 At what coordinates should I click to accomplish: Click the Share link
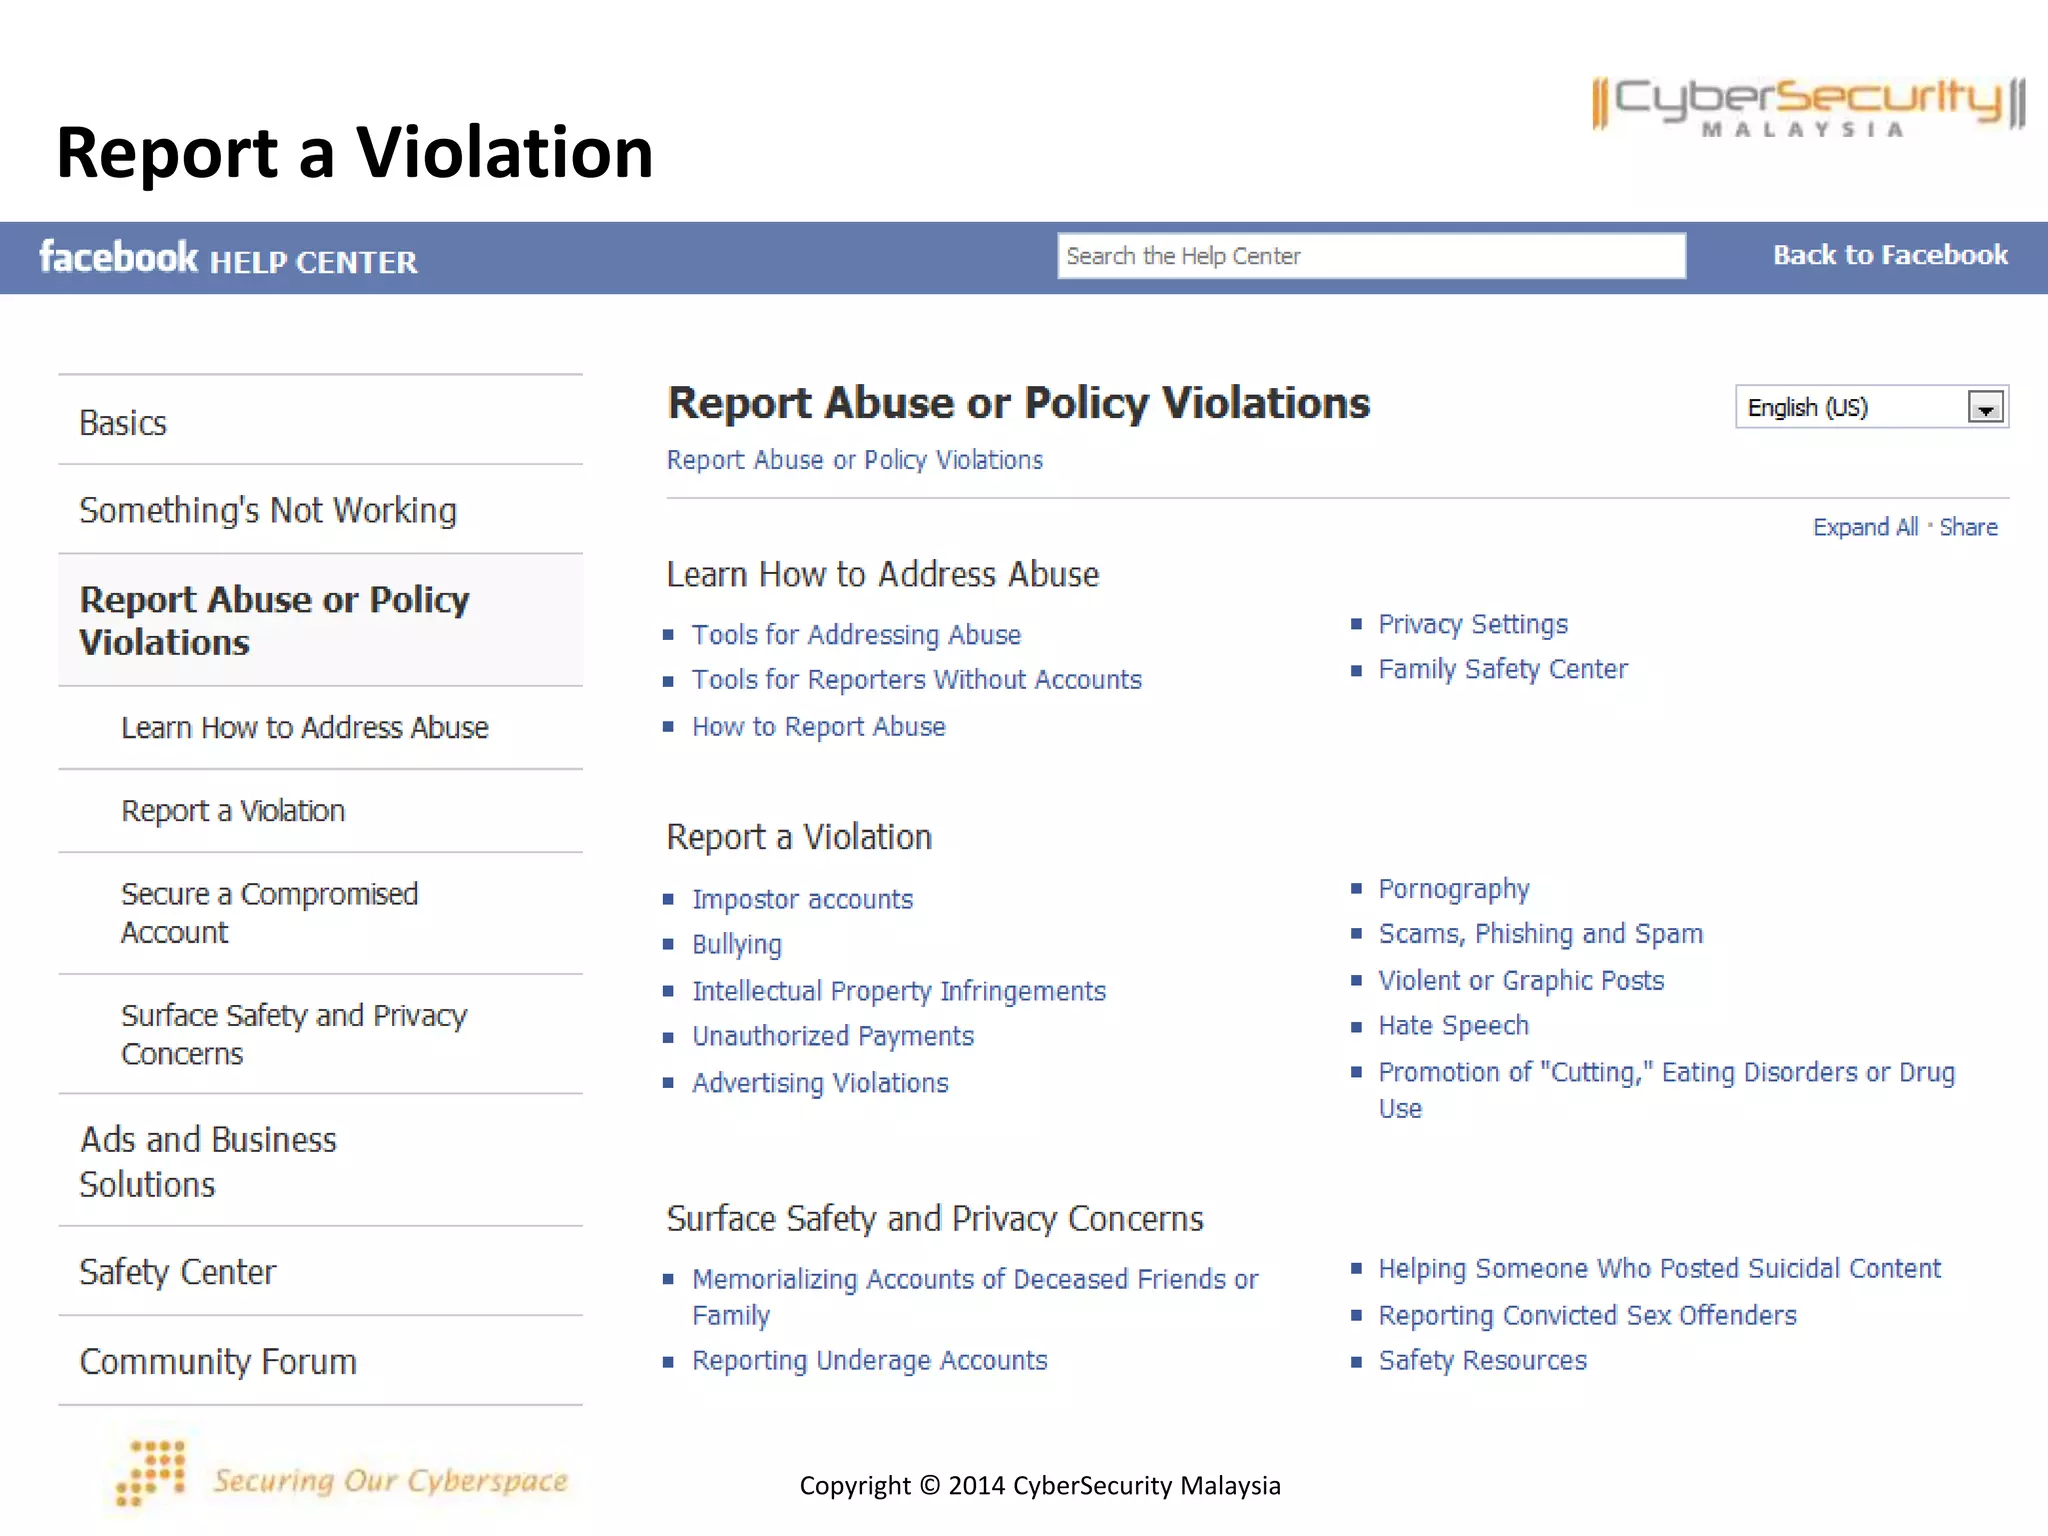coord(1968,527)
